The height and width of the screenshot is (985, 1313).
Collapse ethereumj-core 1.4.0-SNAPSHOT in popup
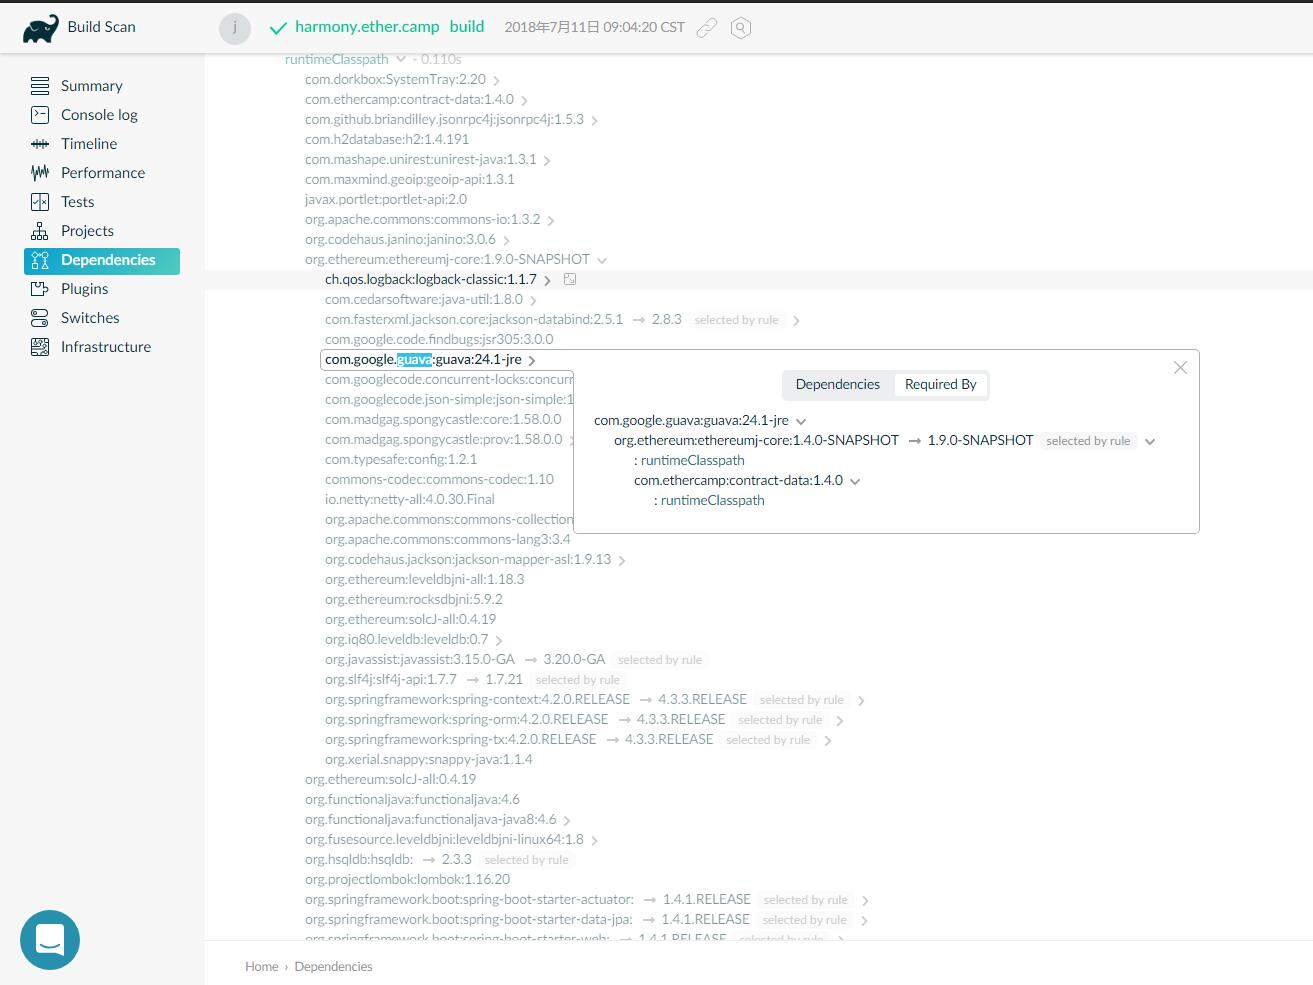pos(1150,441)
